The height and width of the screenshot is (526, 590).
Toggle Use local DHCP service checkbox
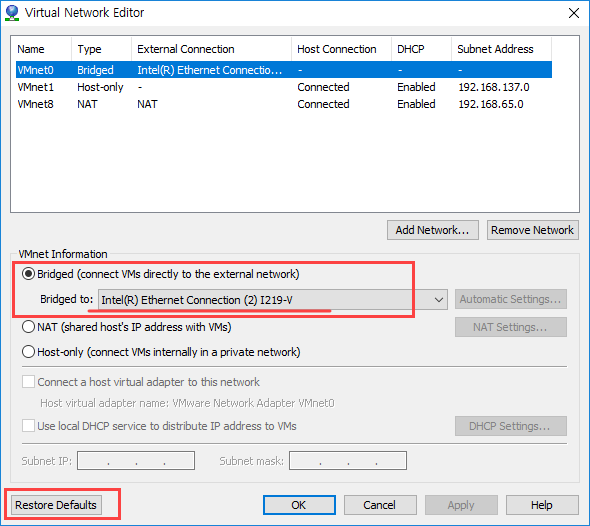point(28,426)
